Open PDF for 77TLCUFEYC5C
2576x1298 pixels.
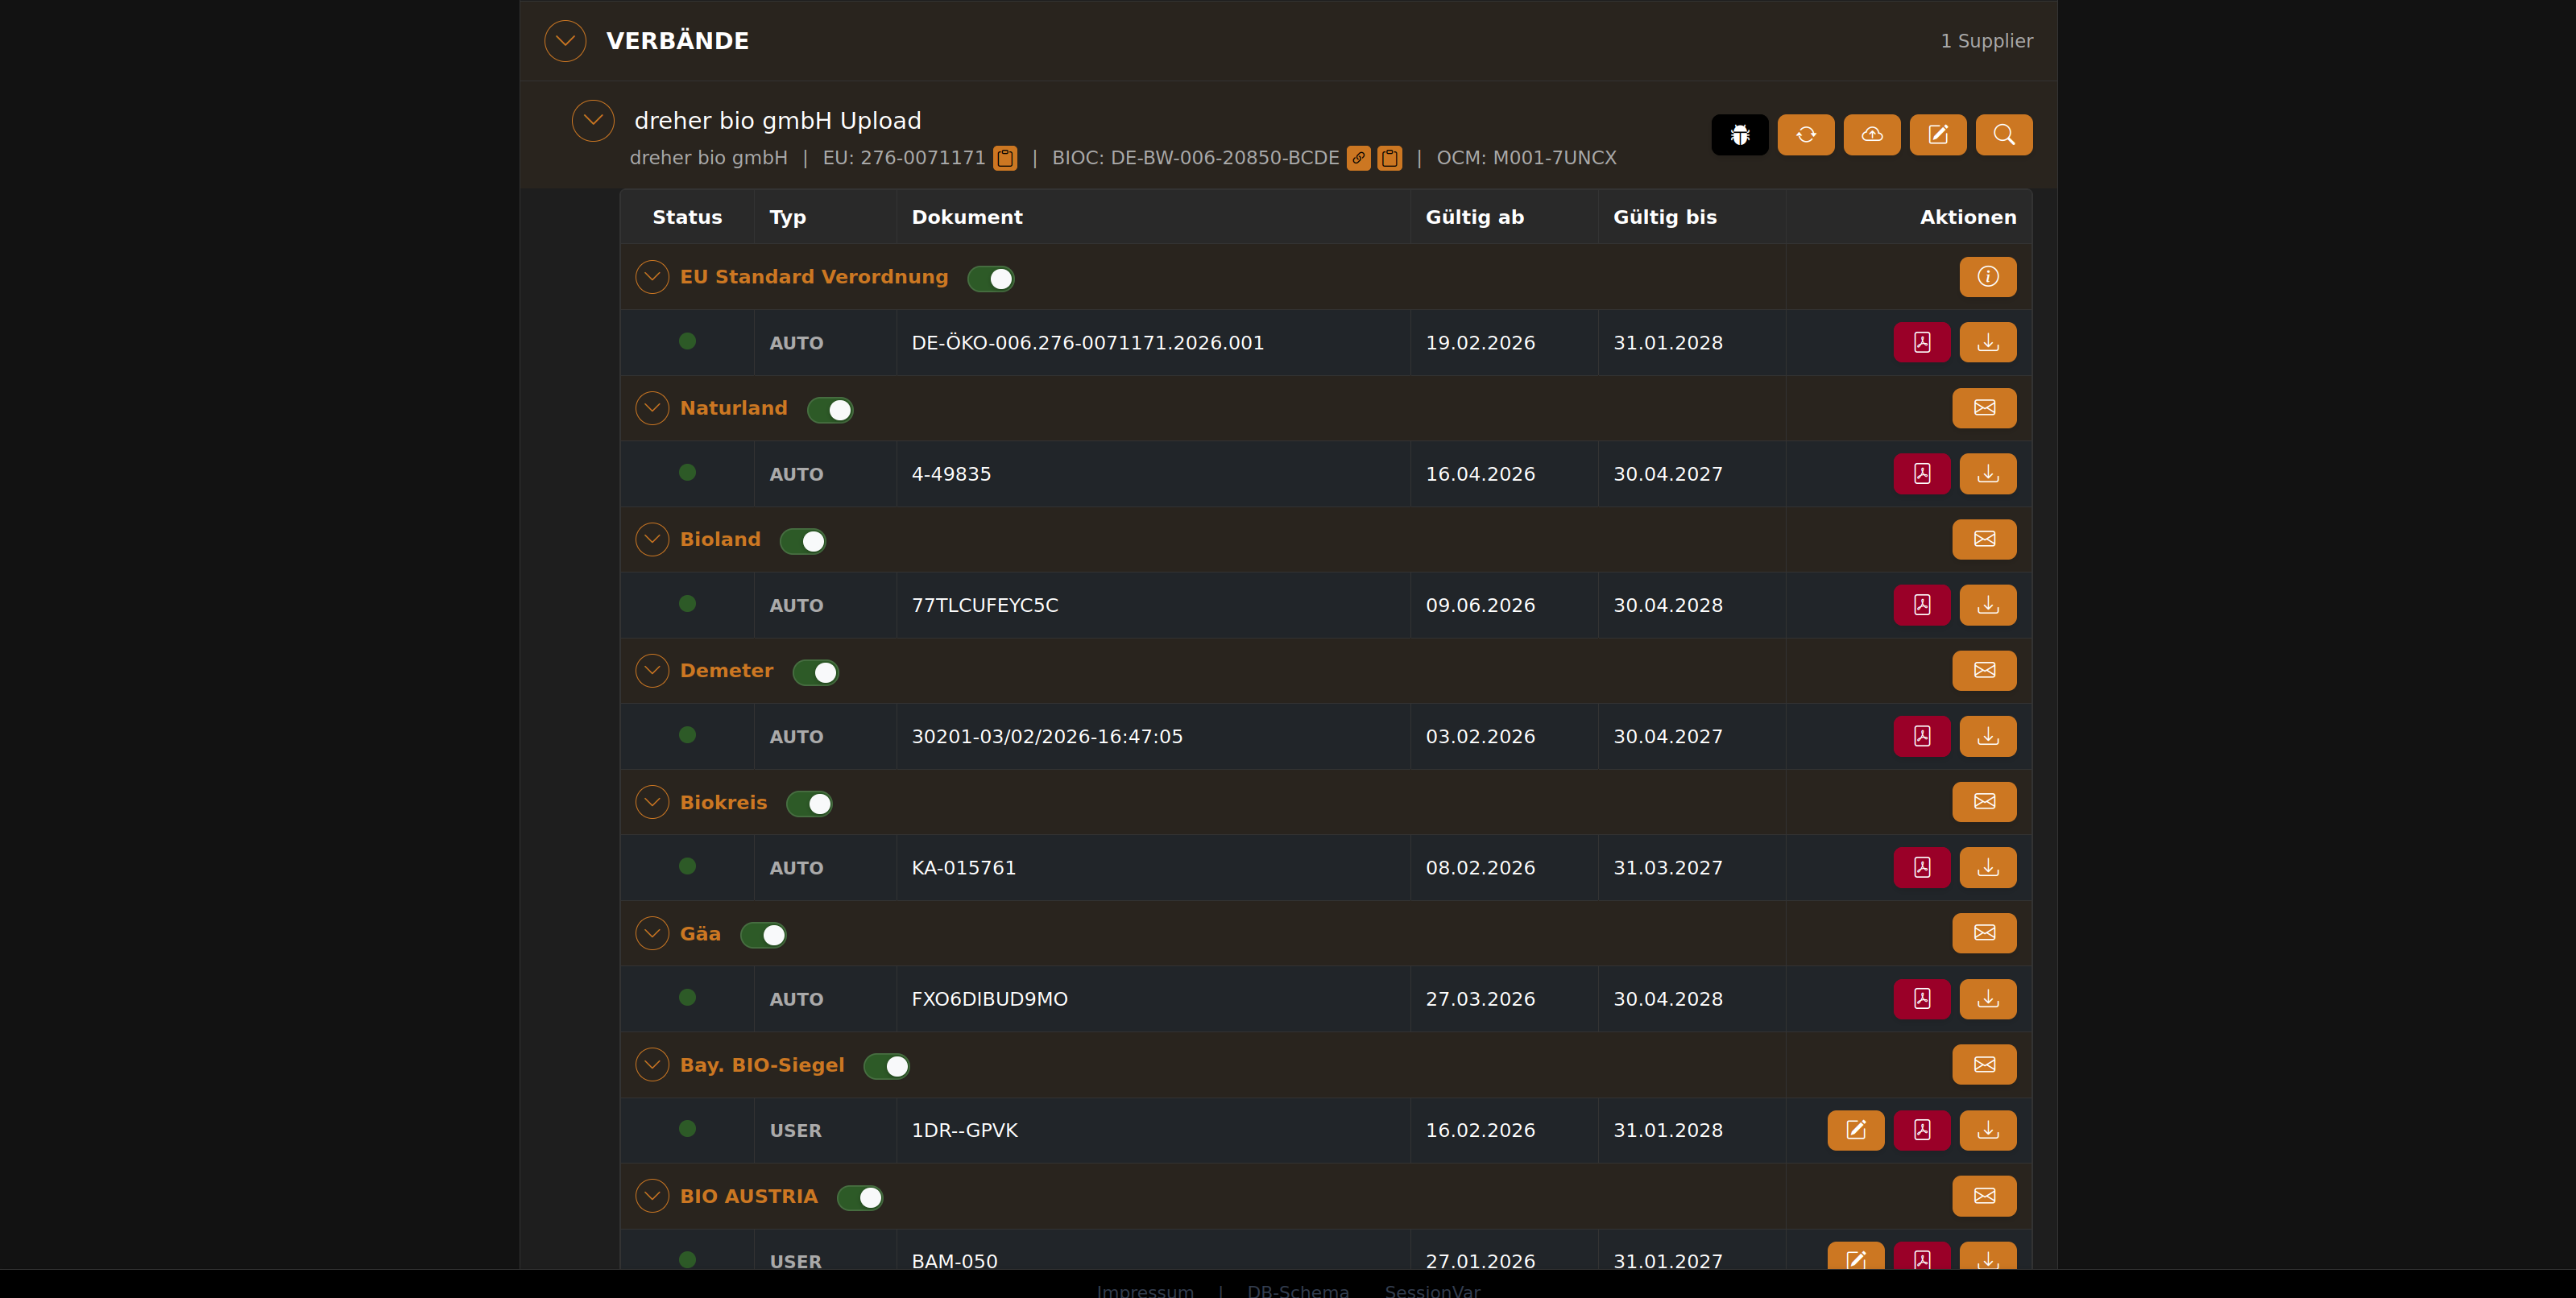coord(1921,605)
